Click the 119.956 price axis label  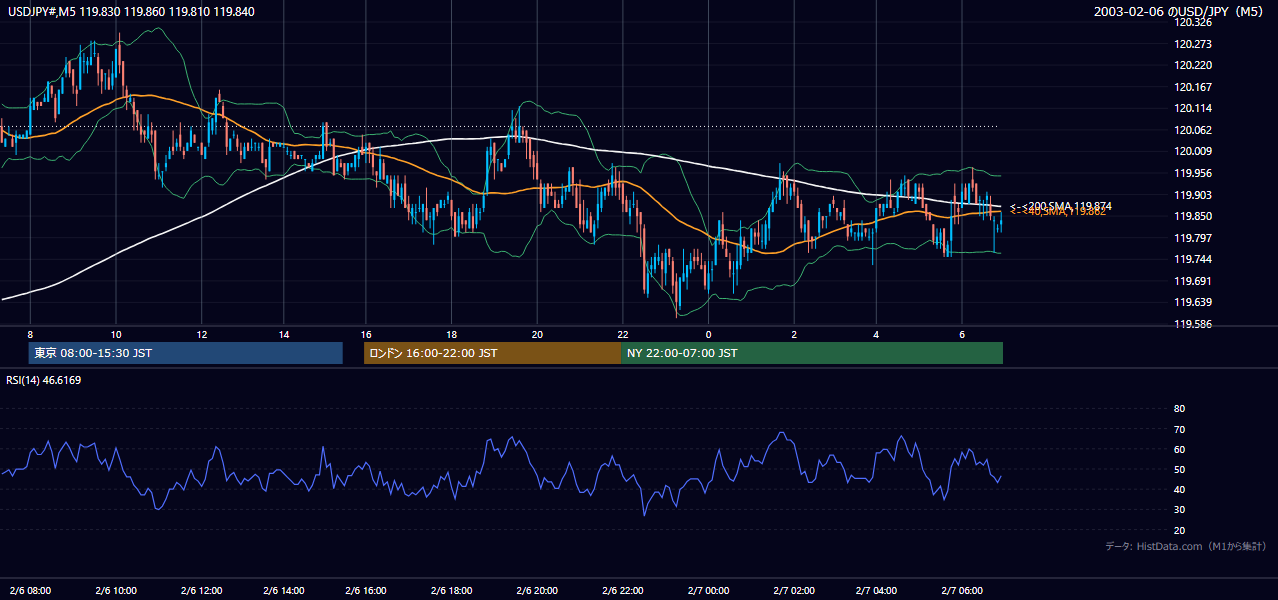click(1194, 173)
